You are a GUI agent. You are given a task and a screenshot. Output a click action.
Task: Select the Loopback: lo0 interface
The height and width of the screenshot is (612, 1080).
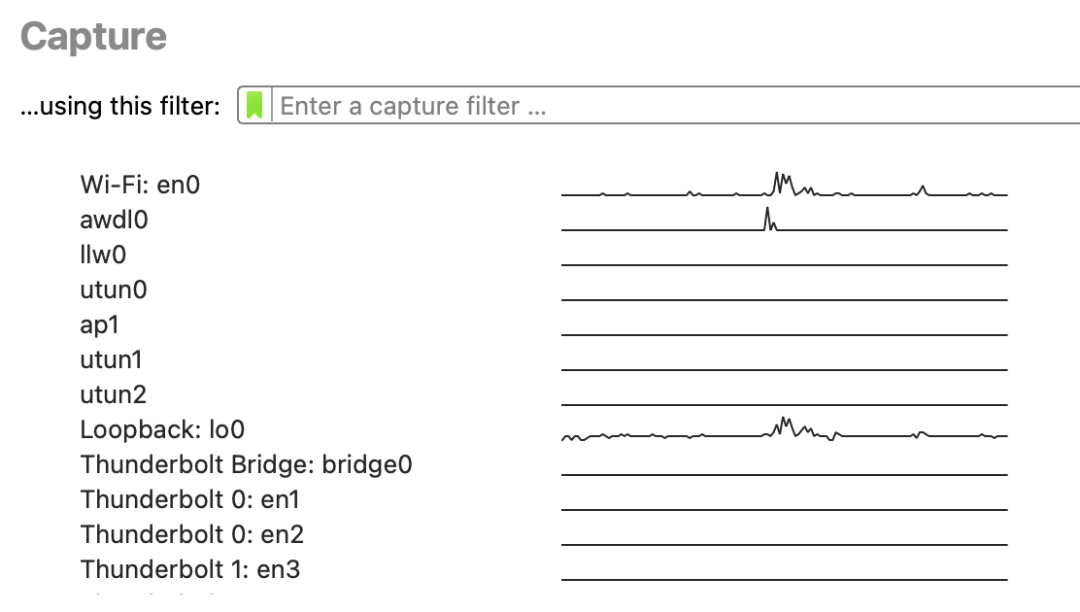coord(162,430)
